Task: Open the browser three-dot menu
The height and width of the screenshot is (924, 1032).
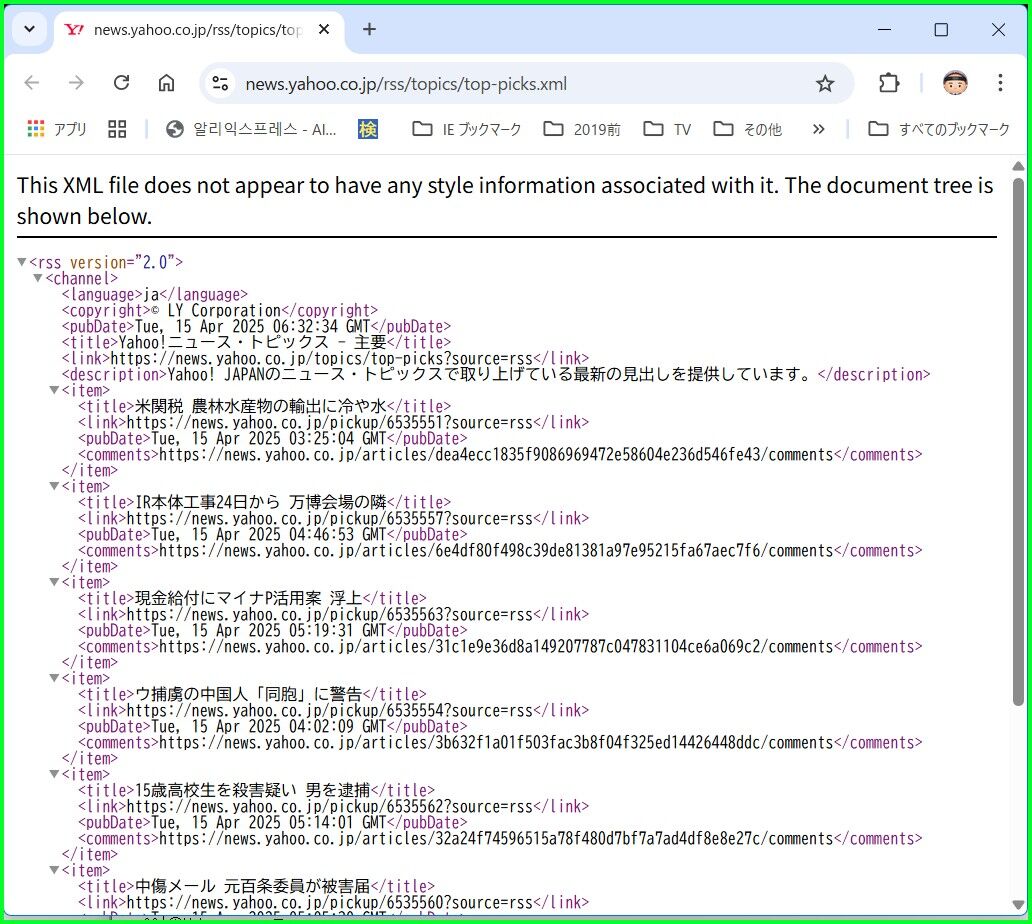Action: (x=1001, y=84)
